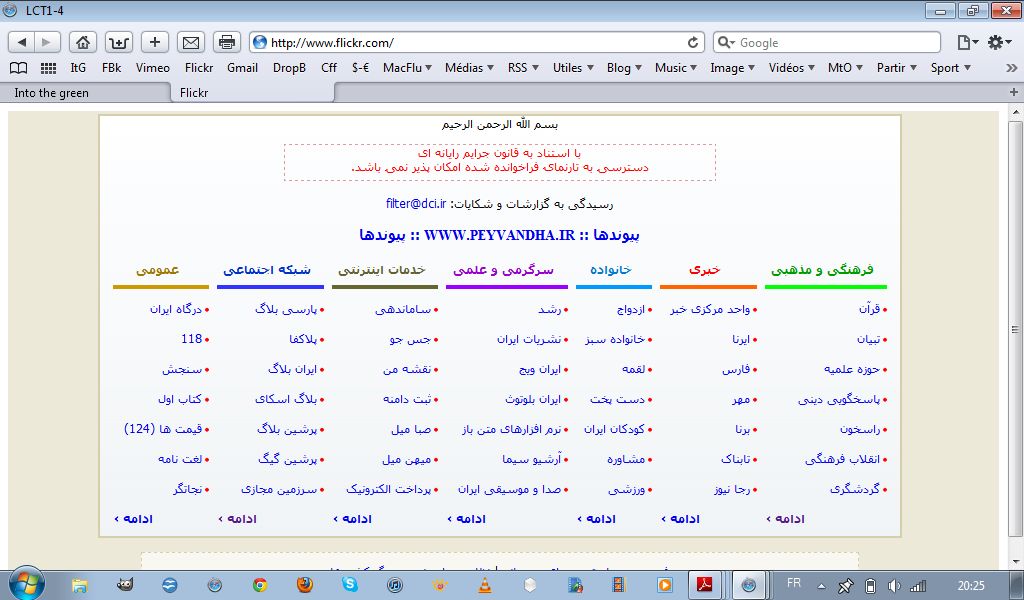The width and height of the screenshot is (1024, 600).
Task: Launch Firefox from the taskbar
Action: 304,585
